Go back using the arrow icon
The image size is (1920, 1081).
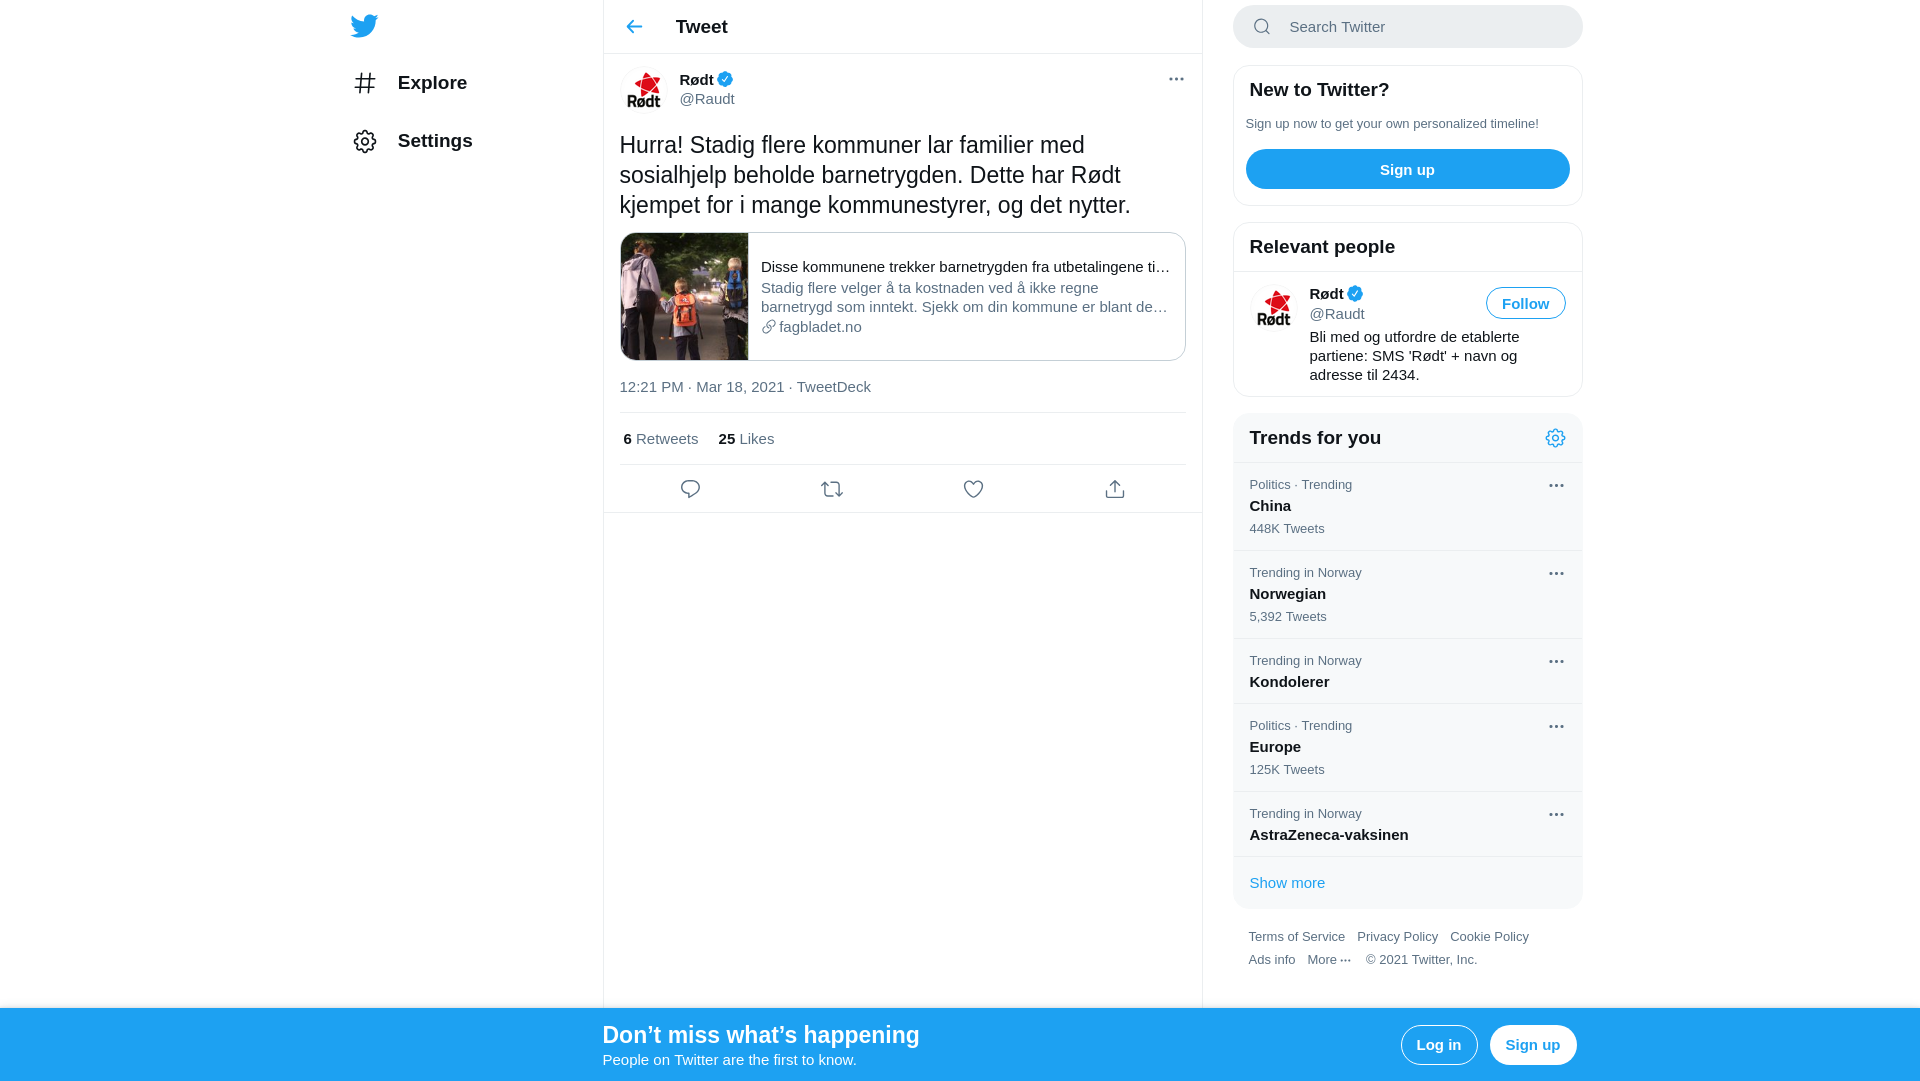tap(634, 27)
